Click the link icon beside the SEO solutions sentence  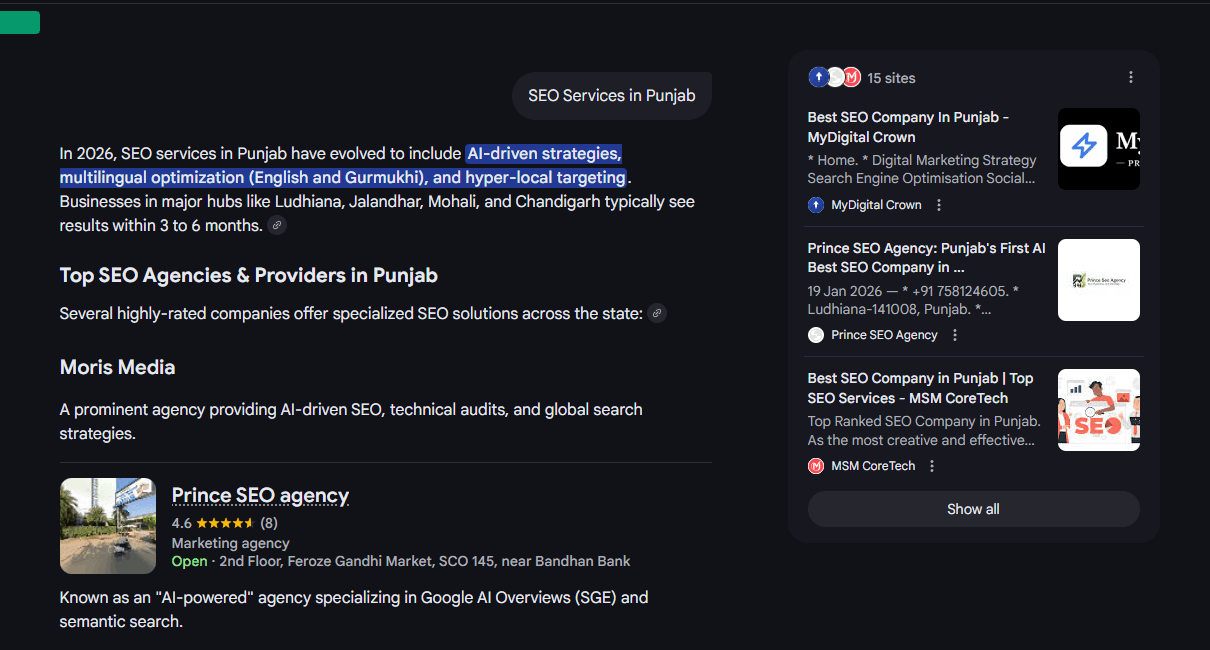(x=657, y=312)
